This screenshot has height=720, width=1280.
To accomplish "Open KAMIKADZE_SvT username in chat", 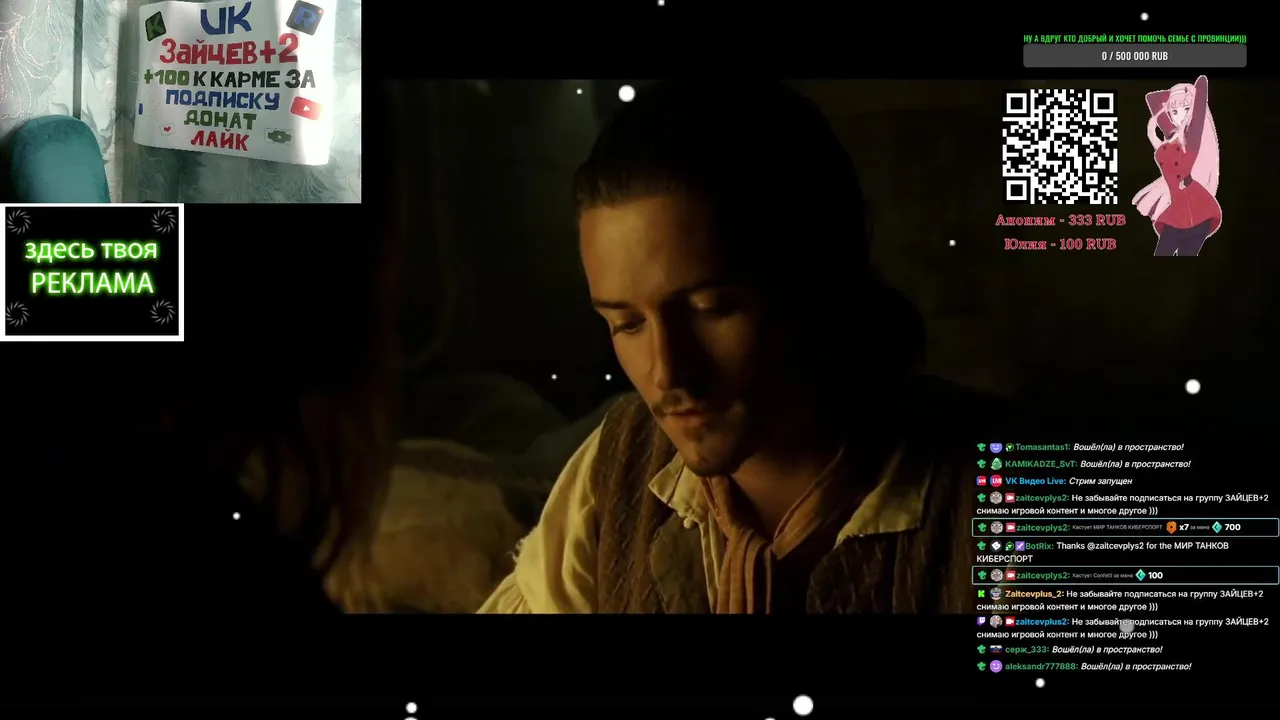I will [x=1041, y=464].
